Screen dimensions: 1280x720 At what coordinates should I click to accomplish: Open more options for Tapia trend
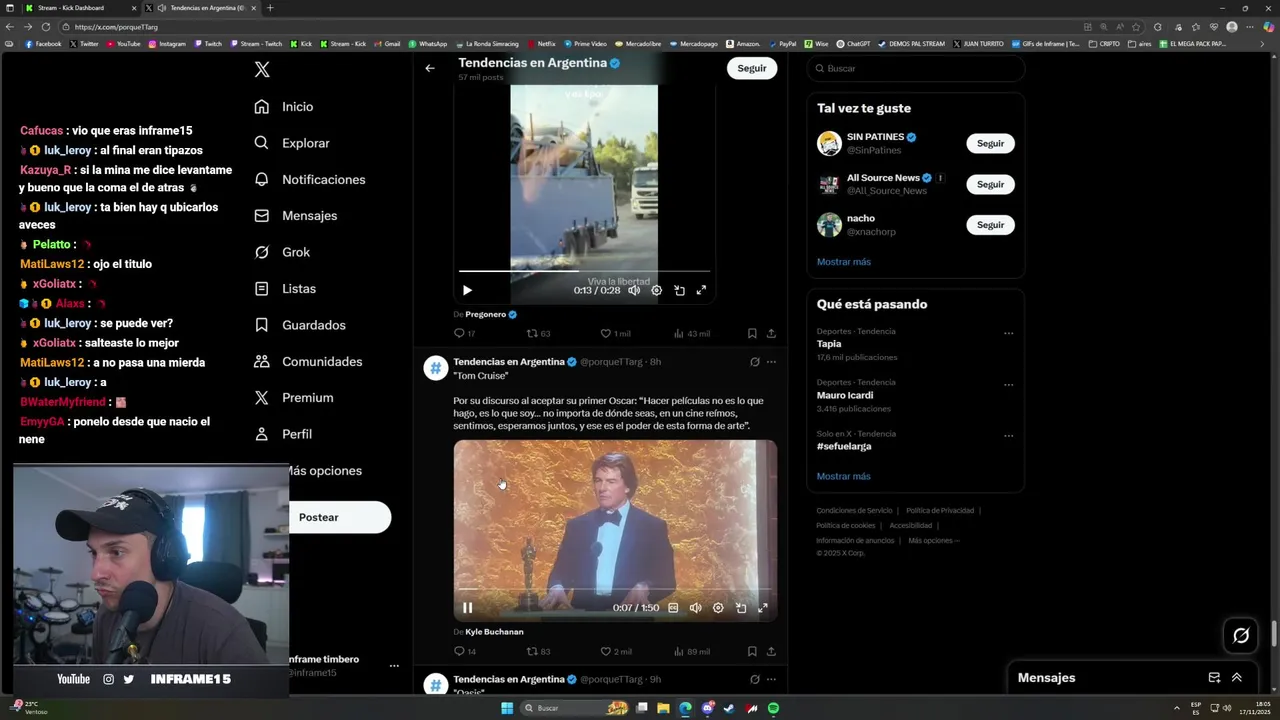[x=1008, y=333]
